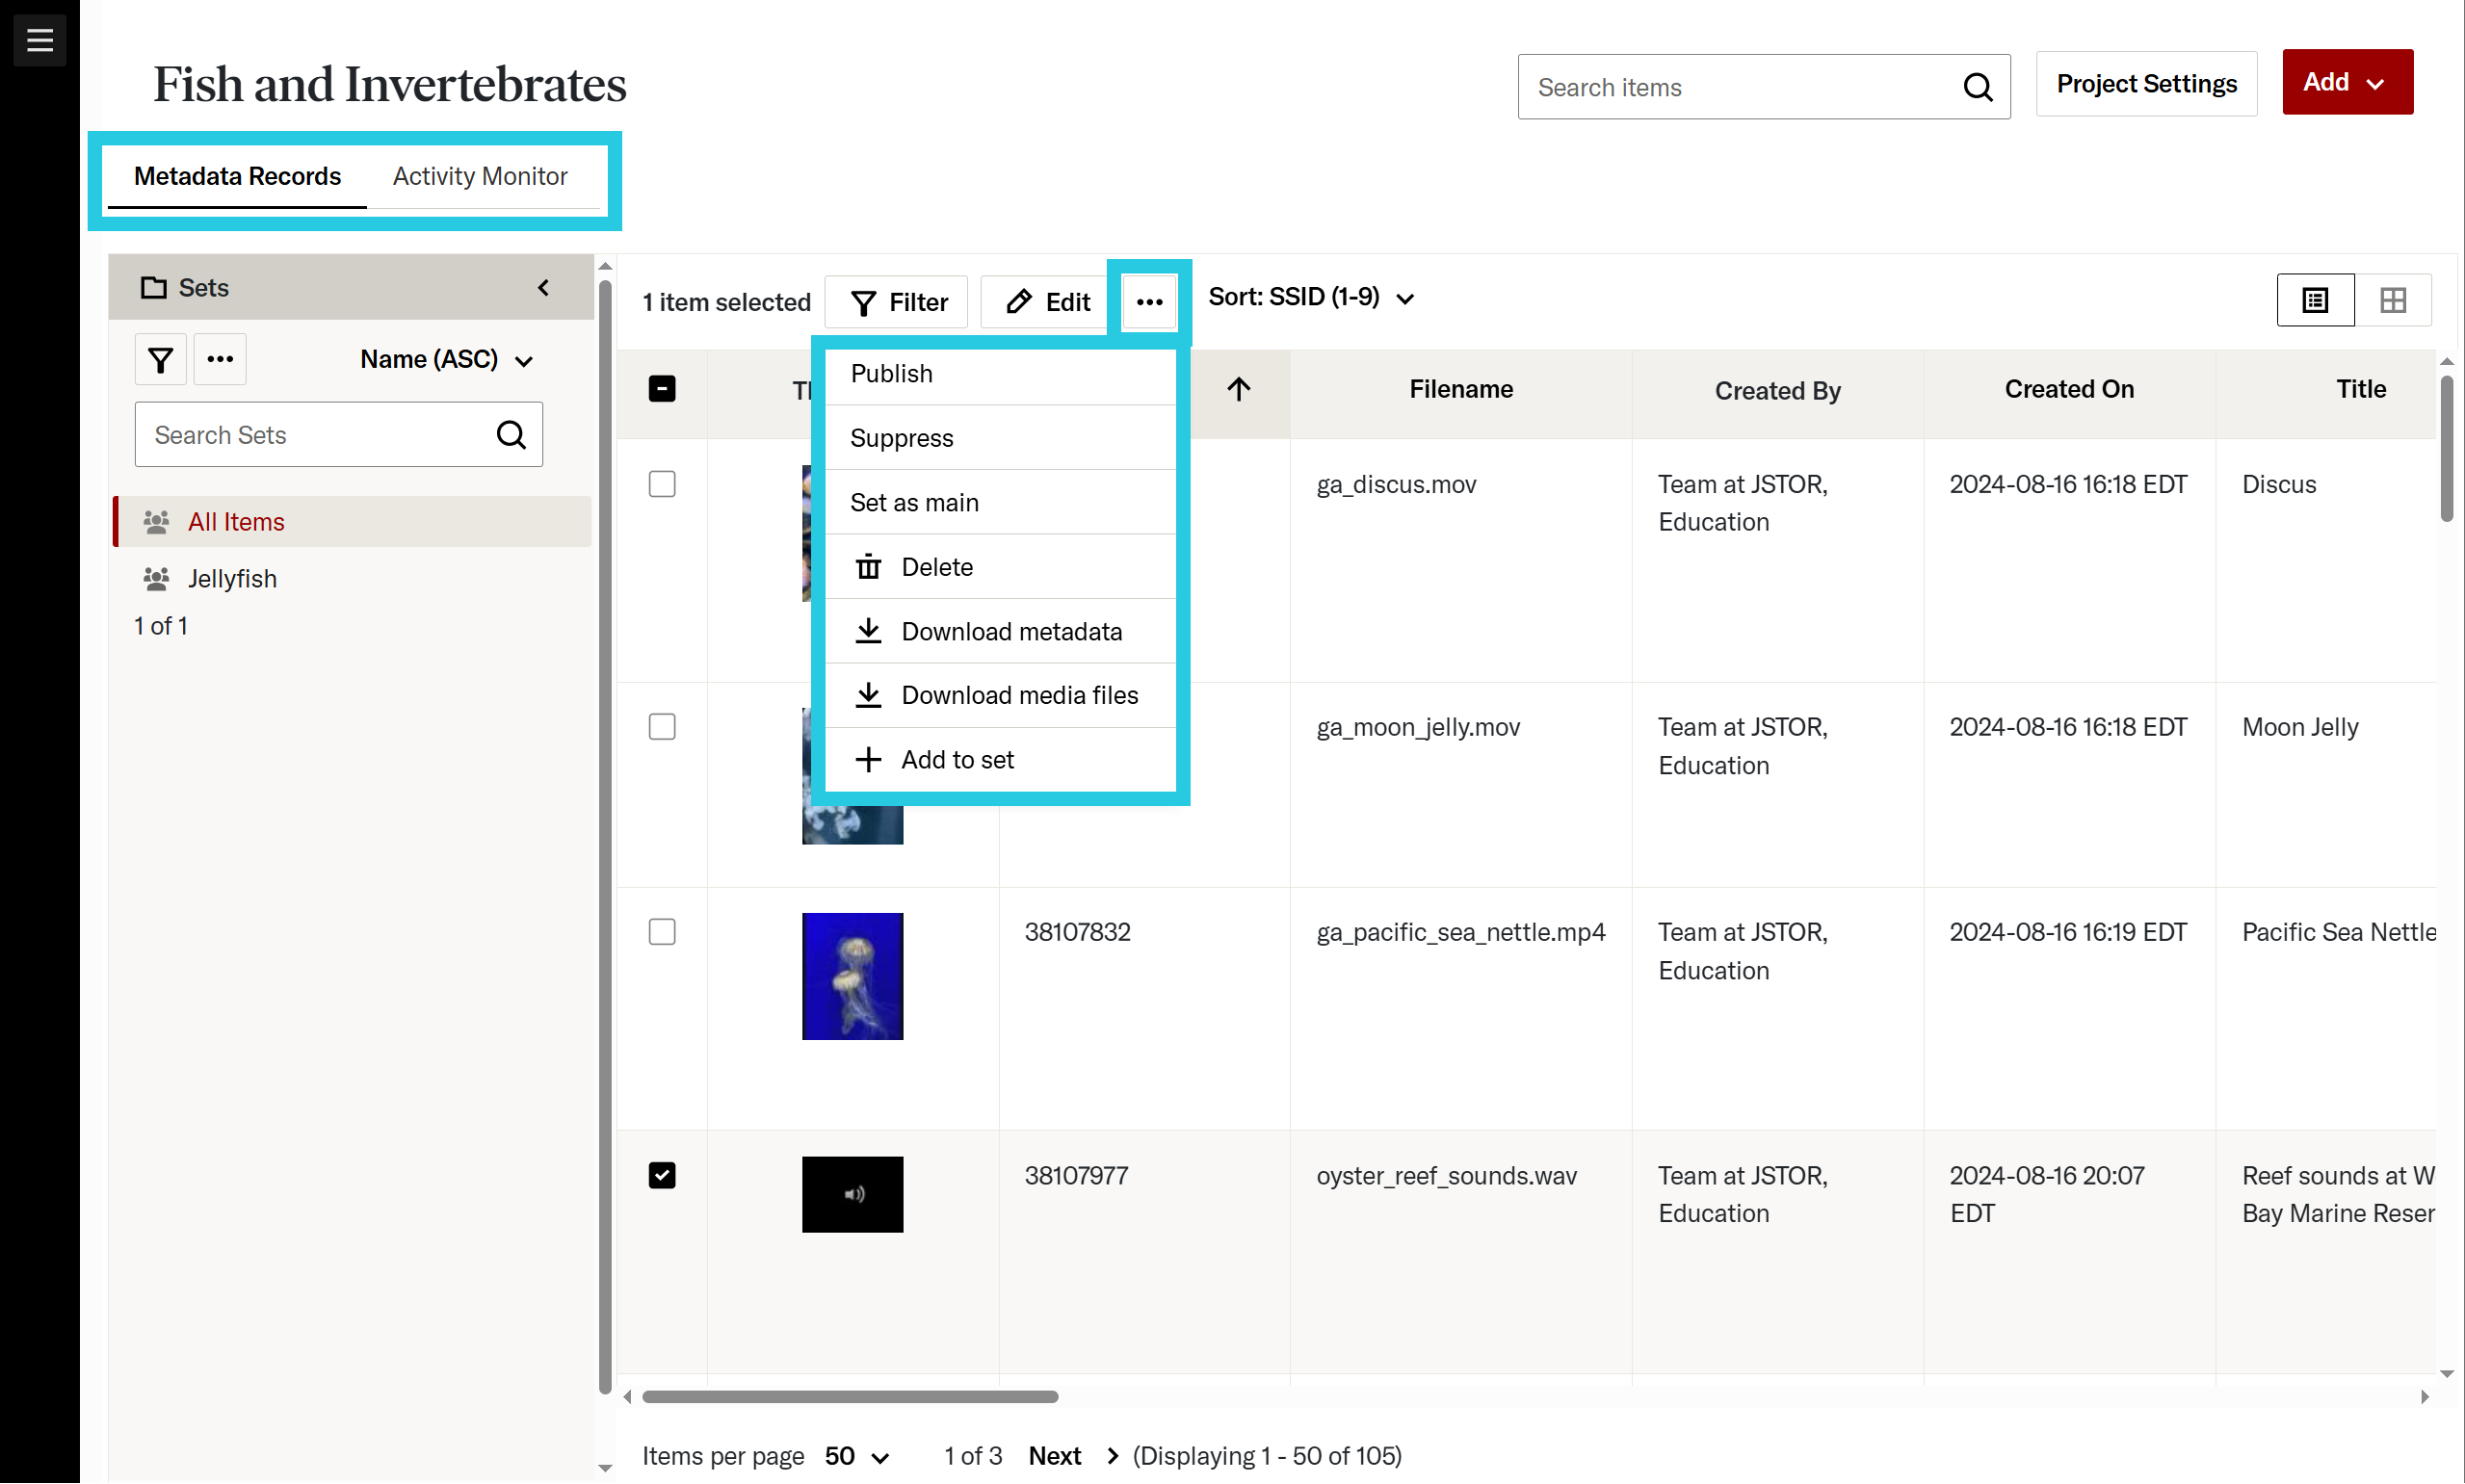
Task: Select the All Items set
Action: 353,522
